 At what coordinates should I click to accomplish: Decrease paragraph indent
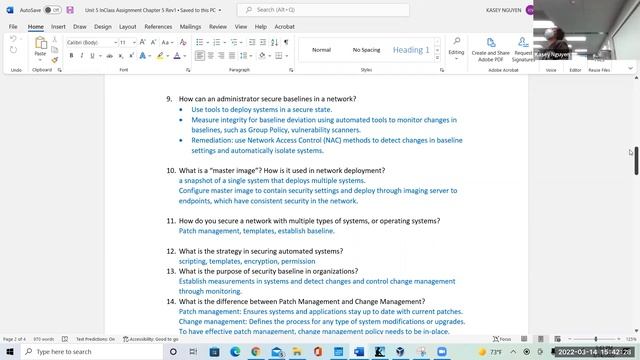[x=252, y=42]
